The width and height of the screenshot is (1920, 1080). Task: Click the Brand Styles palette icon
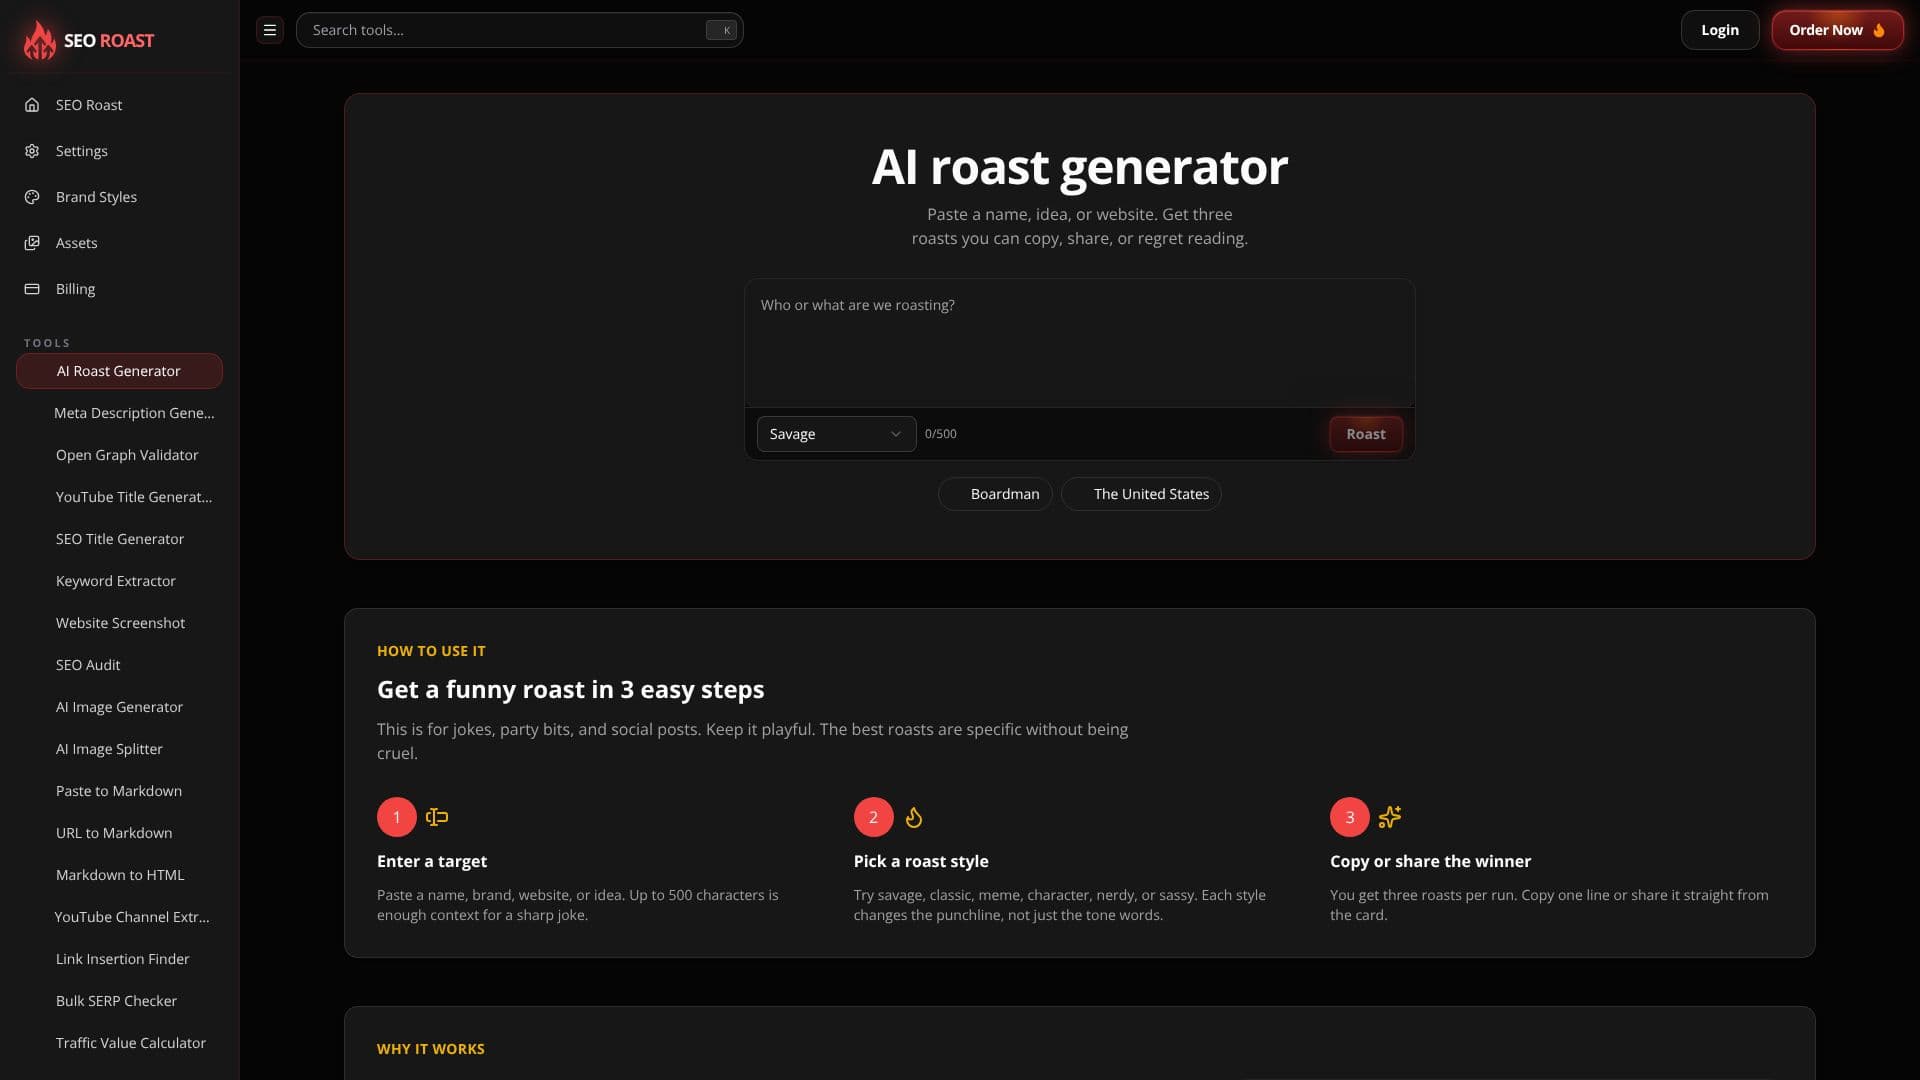point(32,197)
